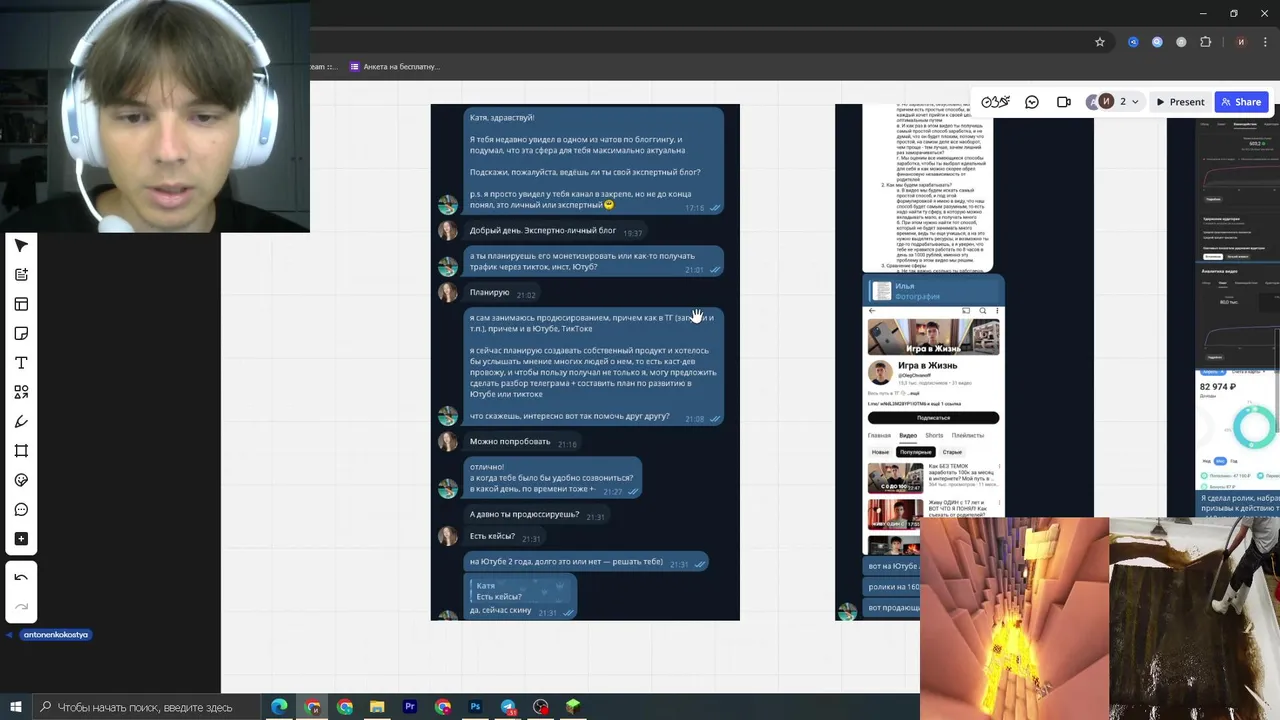Select the sticky note tool
This screenshot has height=720, width=1280.
[21, 333]
